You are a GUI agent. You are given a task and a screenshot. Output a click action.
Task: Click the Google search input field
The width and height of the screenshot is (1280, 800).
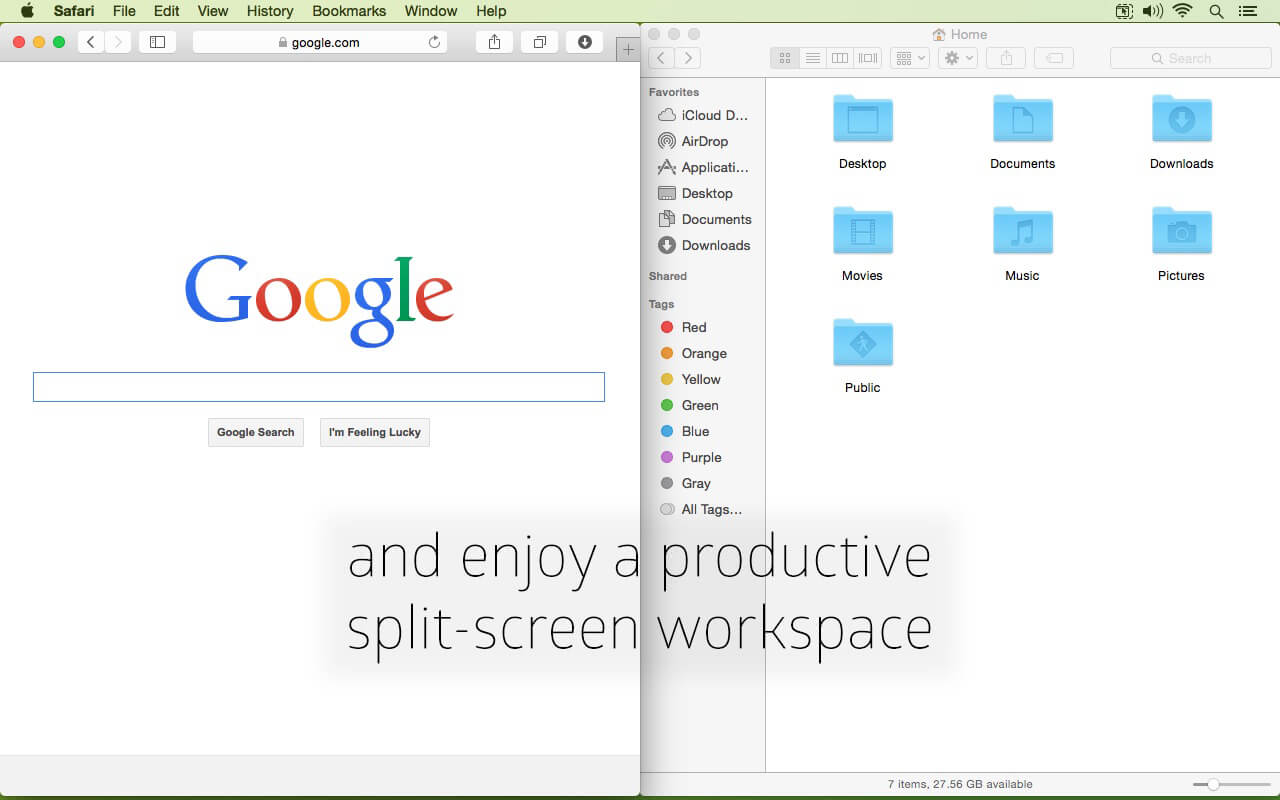319,387
